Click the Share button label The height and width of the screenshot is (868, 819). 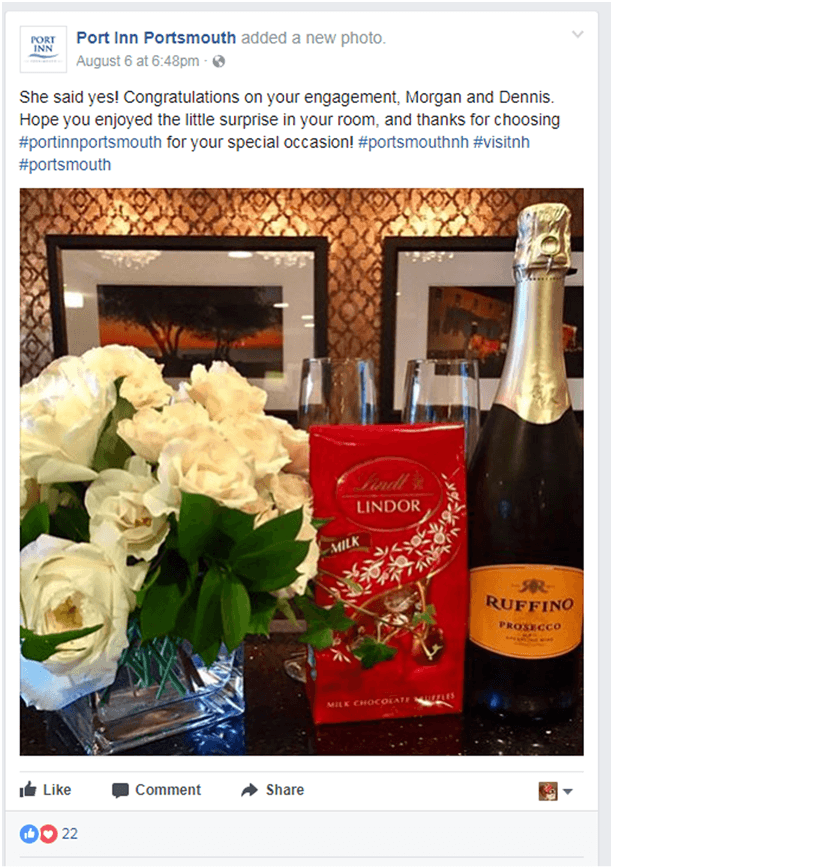pyautogui.click(x=285, y=790)
